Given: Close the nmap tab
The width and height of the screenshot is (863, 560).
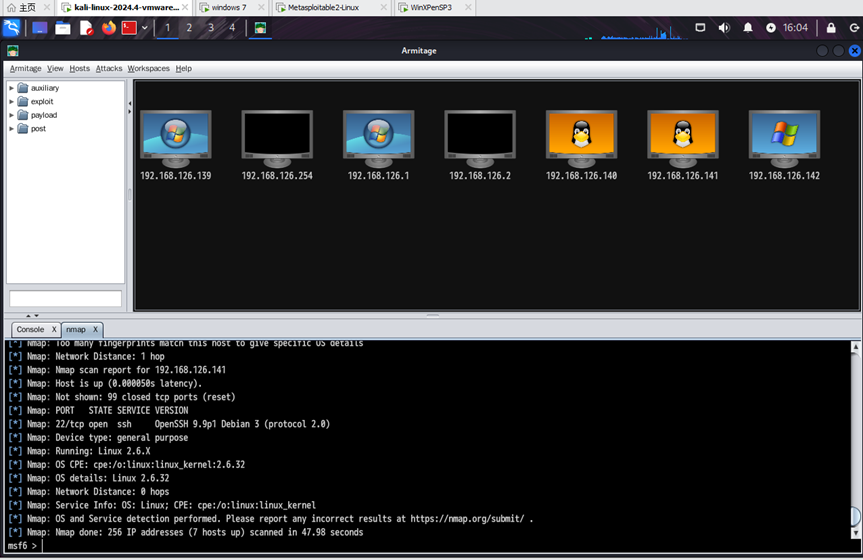Looking at the screenshot, I should click(95, 329).
